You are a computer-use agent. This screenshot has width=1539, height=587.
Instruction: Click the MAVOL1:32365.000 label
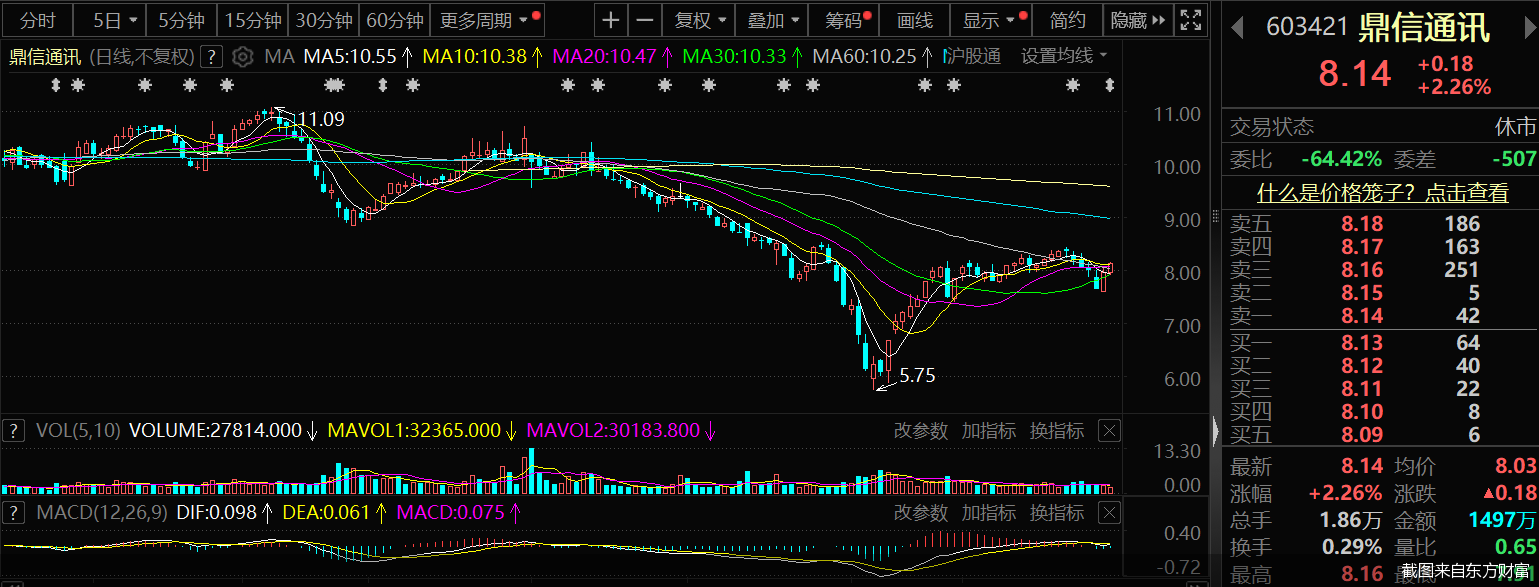pos(412,431)
